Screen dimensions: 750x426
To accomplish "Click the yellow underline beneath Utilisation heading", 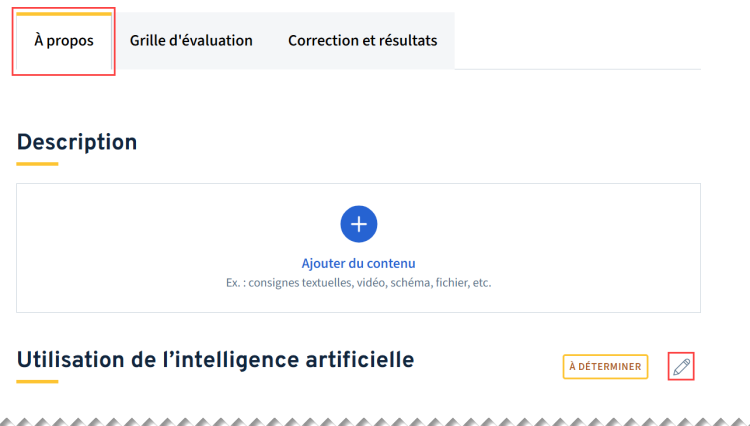I will click(37, 382).
